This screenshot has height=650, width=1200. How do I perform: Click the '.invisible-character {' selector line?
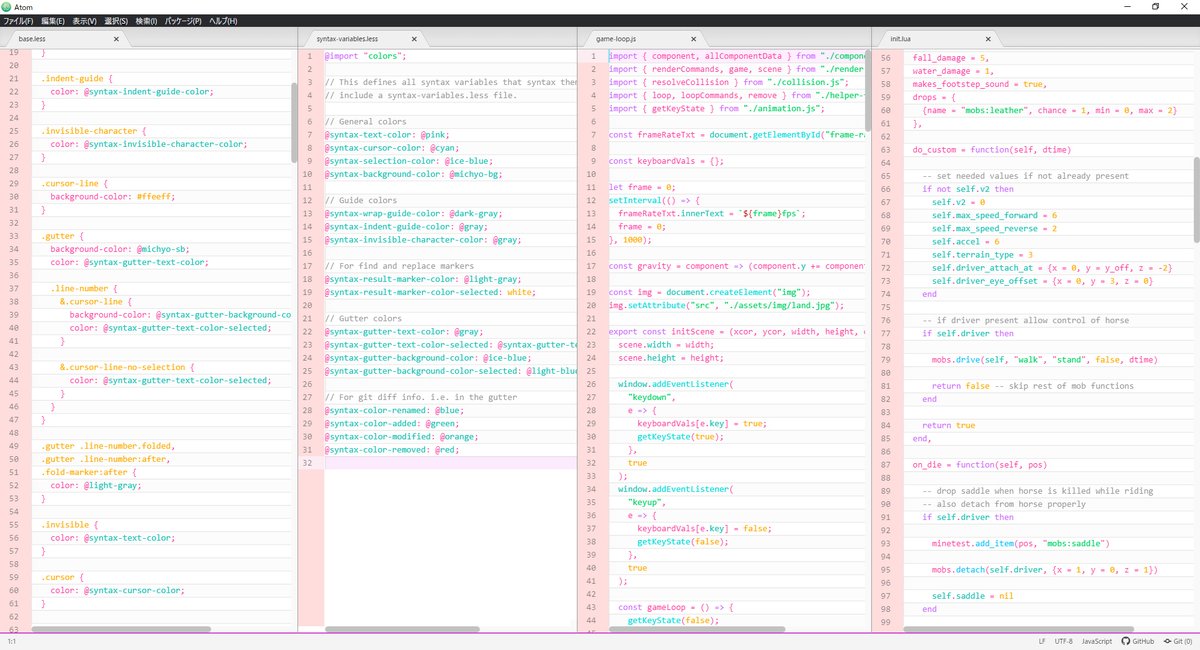pyautogui.click(x=93, y=130)
